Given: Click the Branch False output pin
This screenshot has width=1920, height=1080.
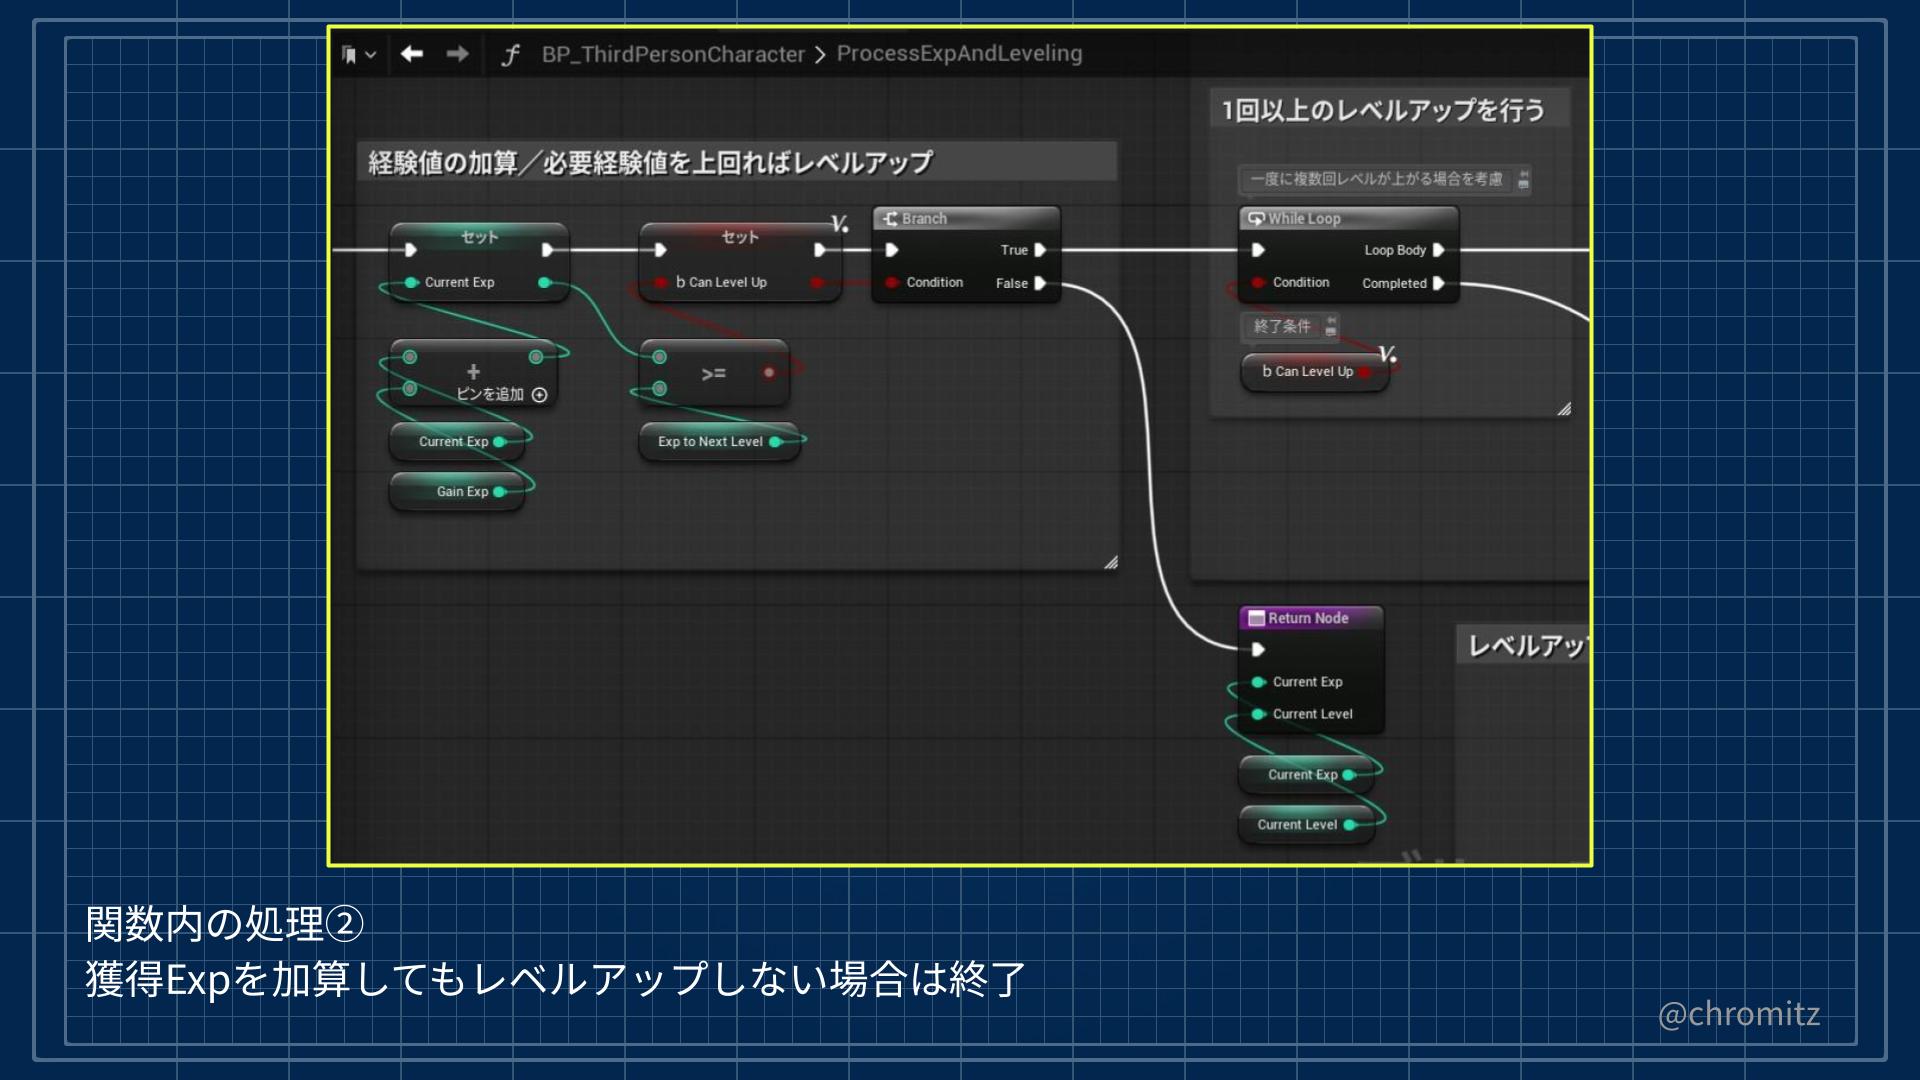Looking at the screenshot, I should click(x=1040, y=283).
